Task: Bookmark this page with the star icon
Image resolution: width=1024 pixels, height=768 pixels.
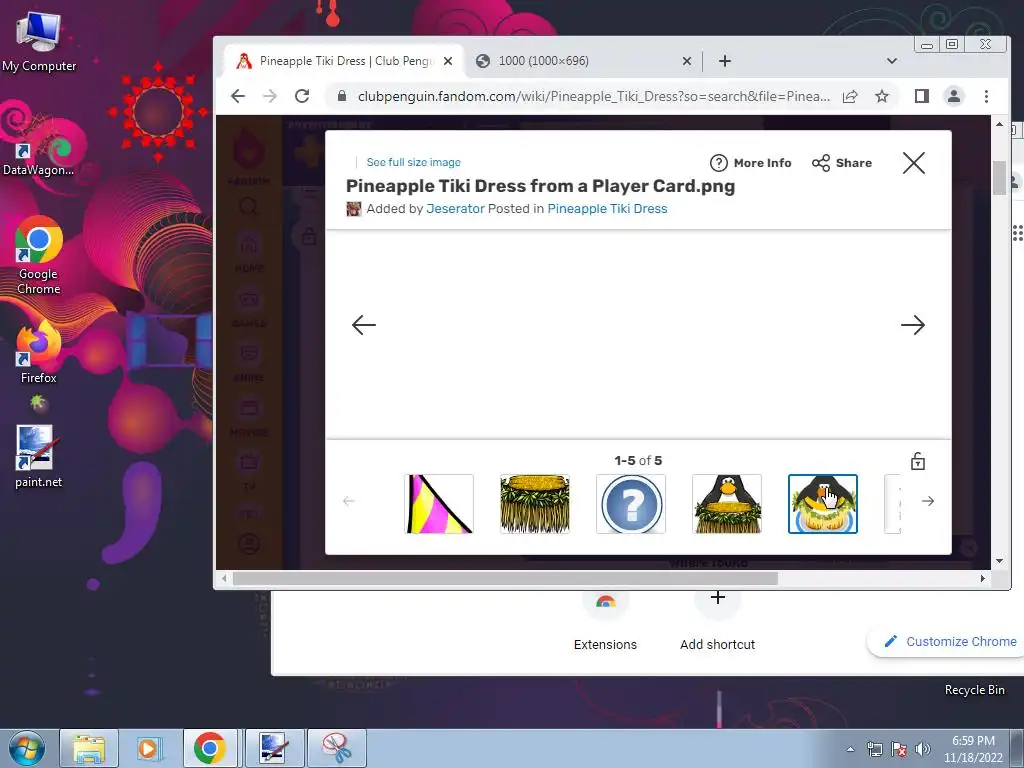Action: [x=882, y=97]
